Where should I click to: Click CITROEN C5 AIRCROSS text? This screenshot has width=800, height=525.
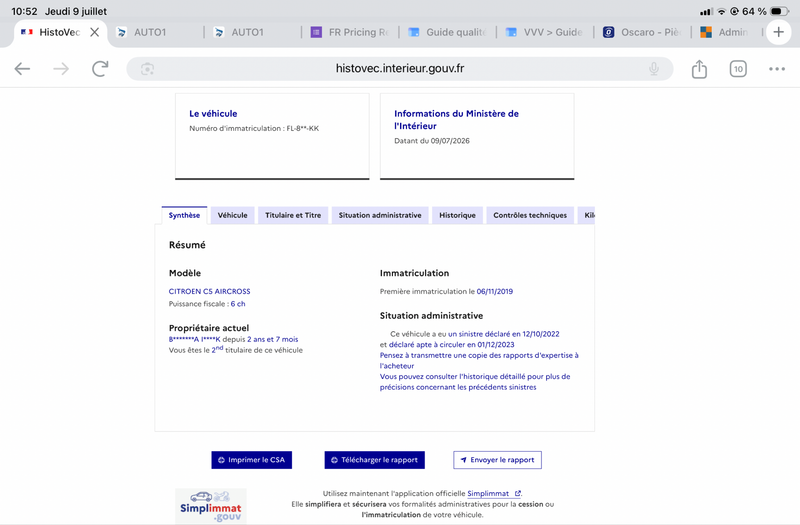[210, 291]
